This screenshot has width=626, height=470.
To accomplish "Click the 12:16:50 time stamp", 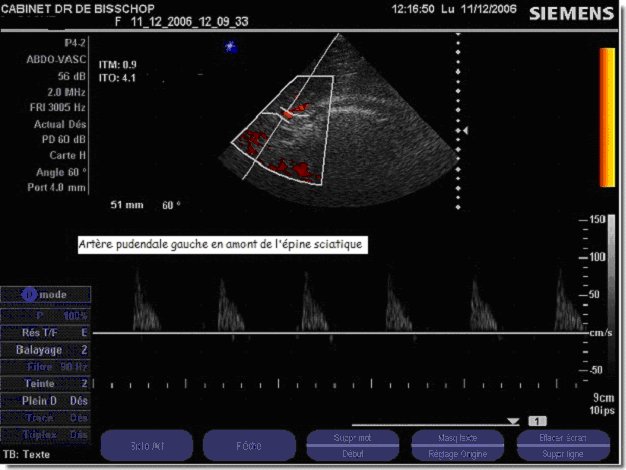I will (x=413, y=9).
